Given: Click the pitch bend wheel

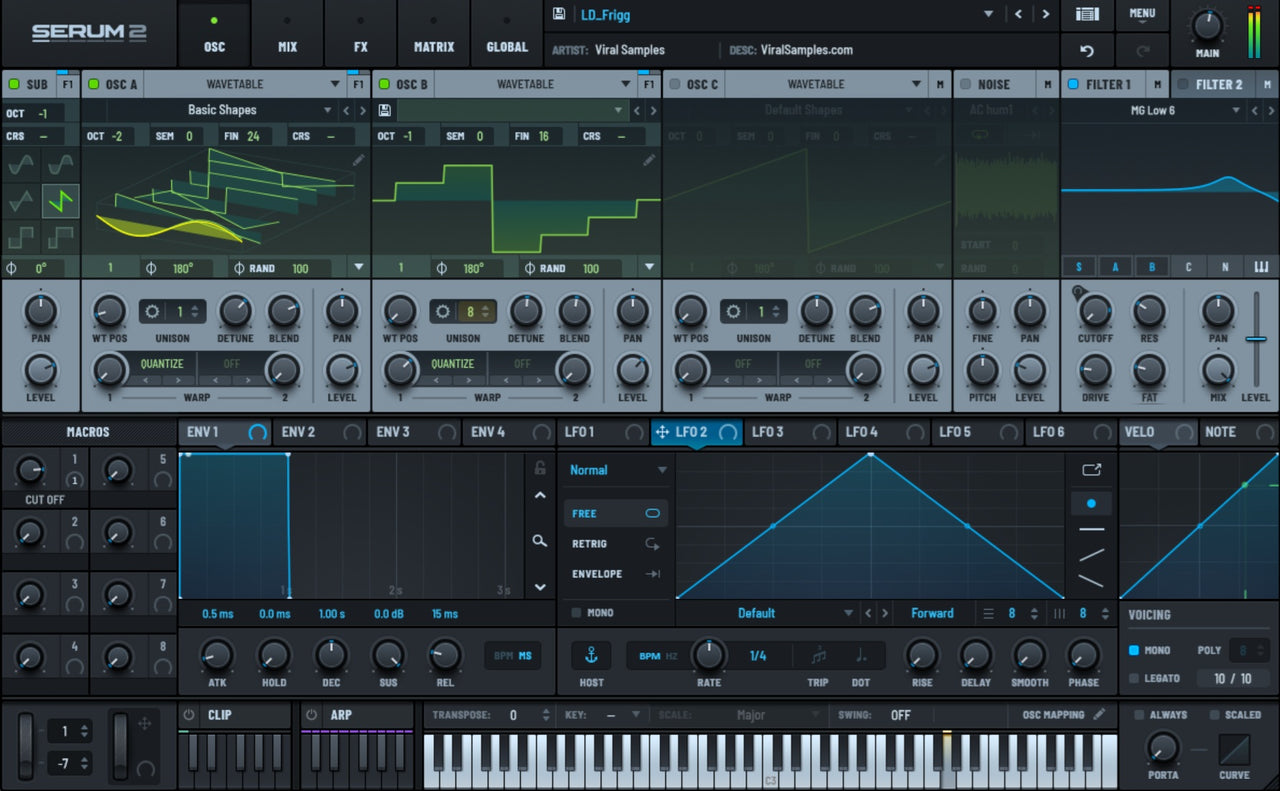Looking at the screenshot, I should pos(26,747).
